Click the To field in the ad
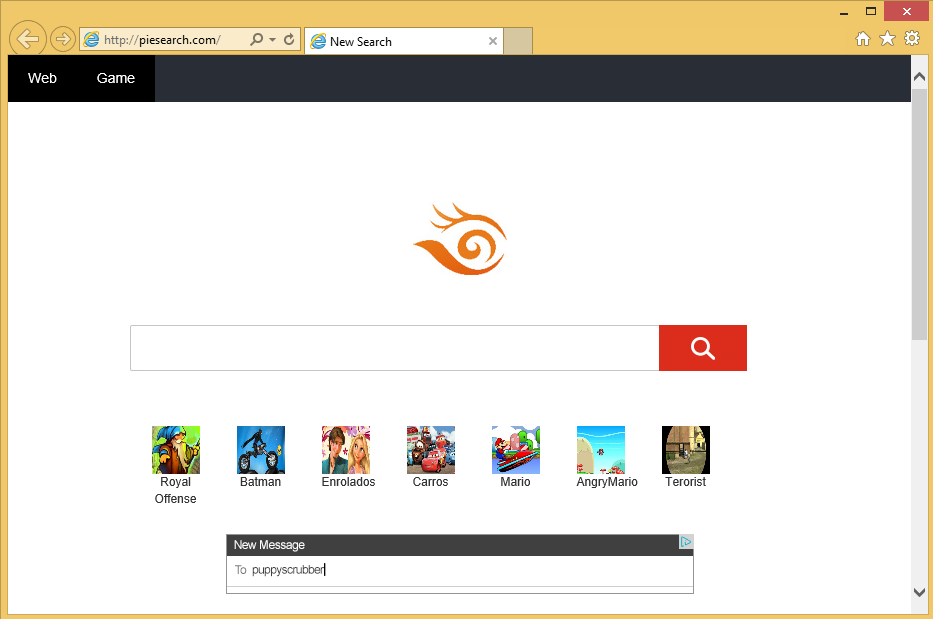 pos(460,570)
